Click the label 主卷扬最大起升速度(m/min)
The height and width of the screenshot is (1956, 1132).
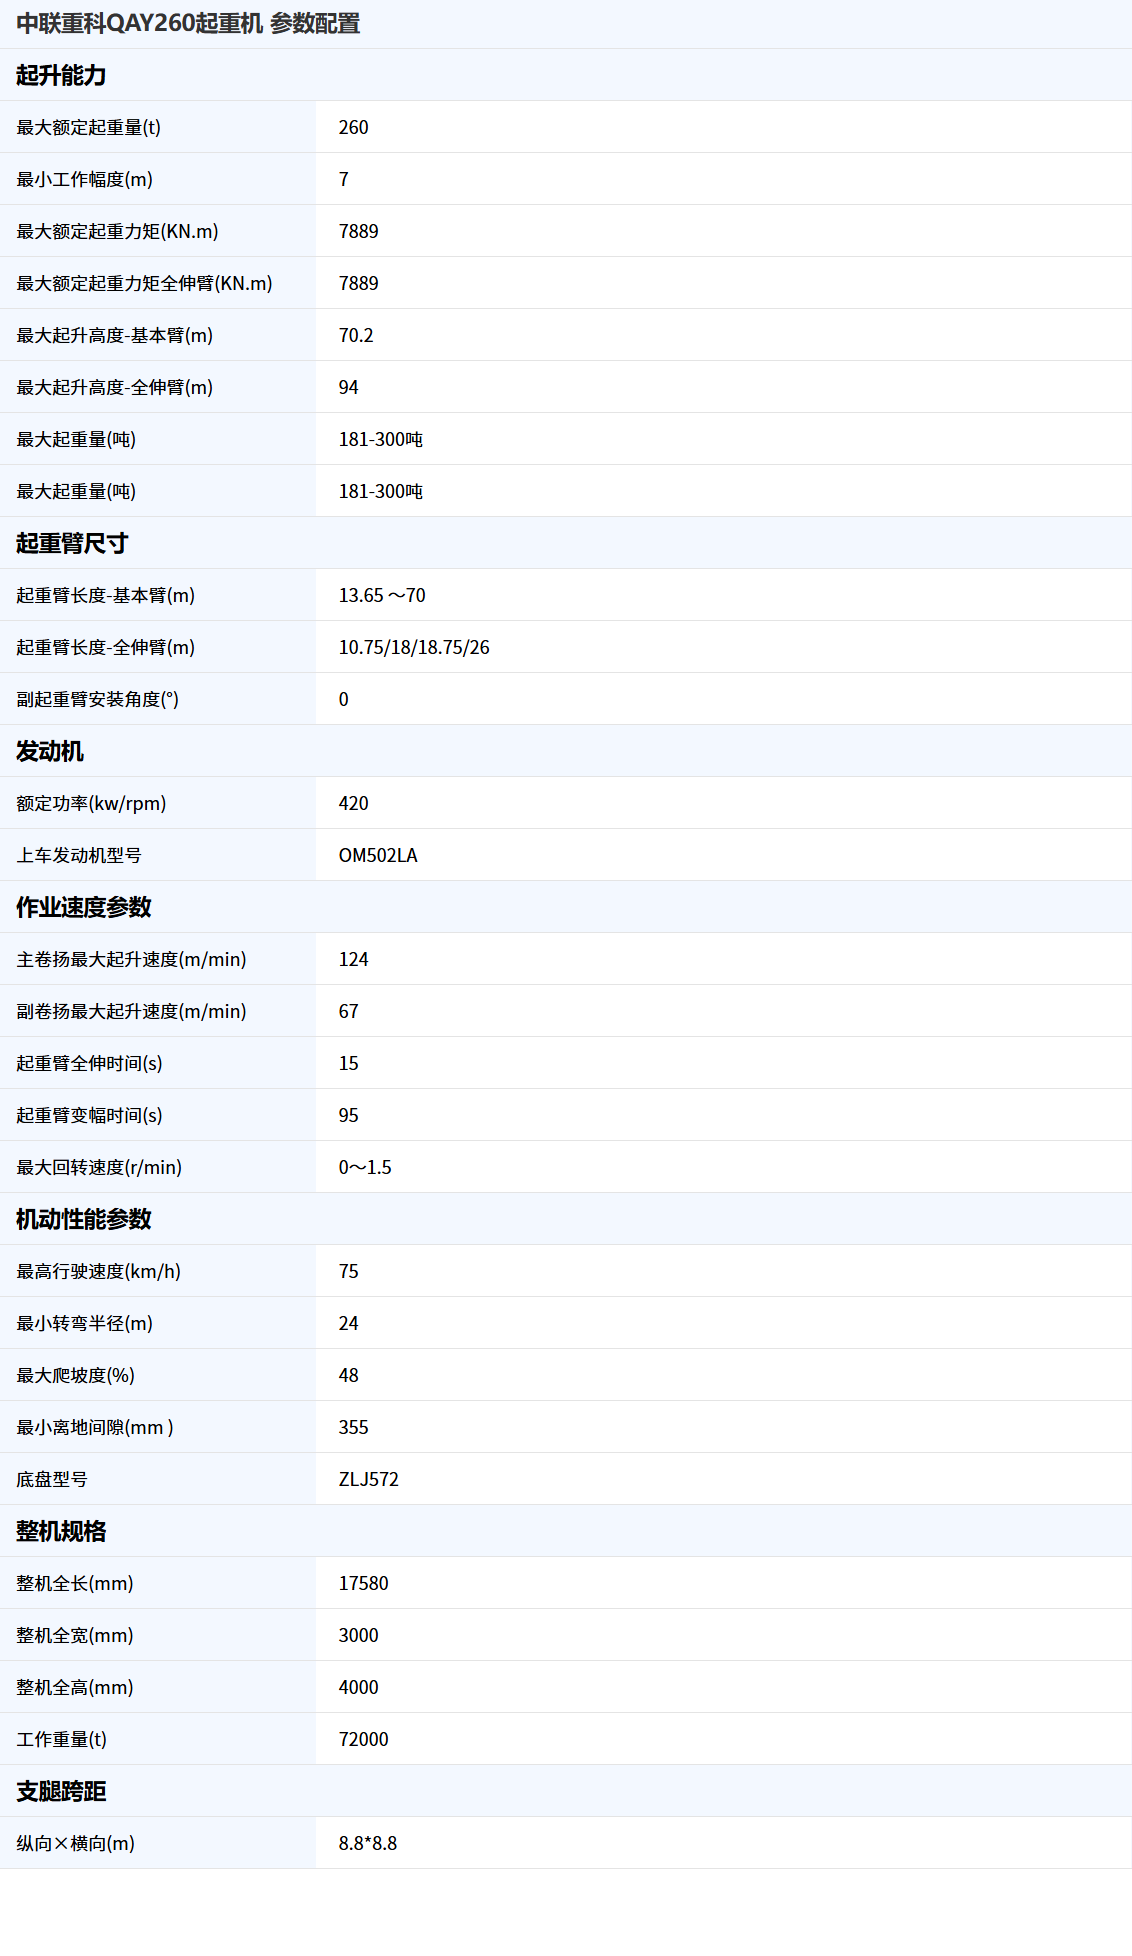click(x=131, y=959)
